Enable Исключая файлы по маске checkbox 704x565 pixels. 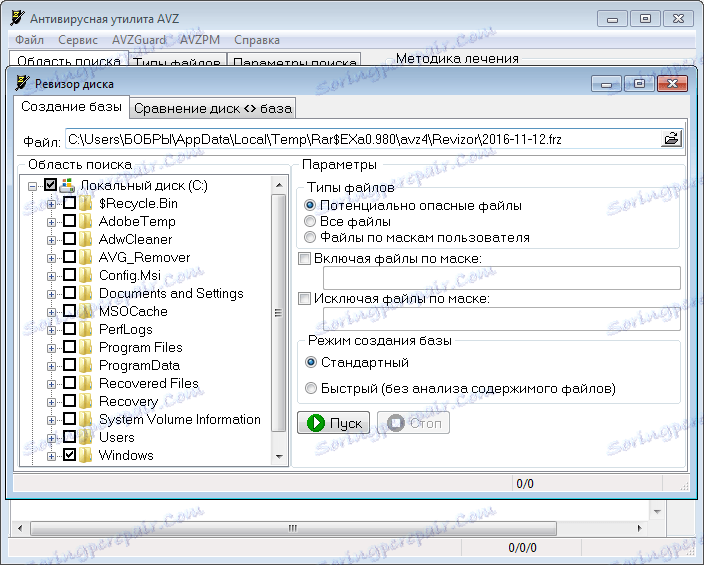click(304, 299)
